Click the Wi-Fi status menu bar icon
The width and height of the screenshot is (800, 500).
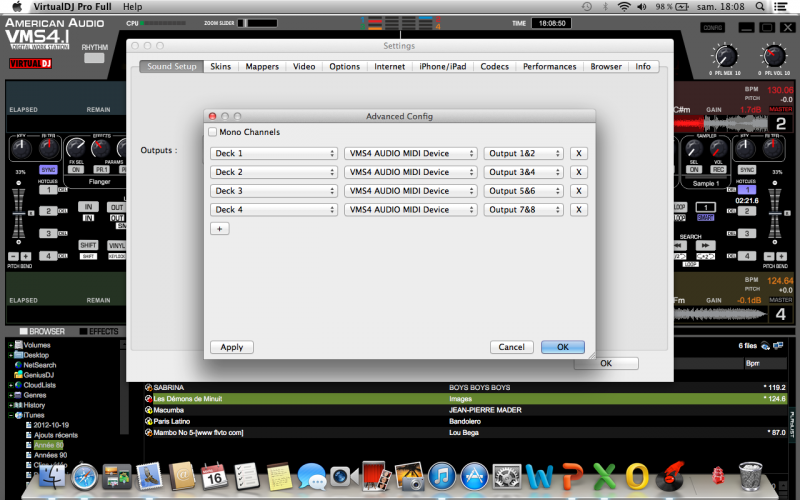coord(623,7)
